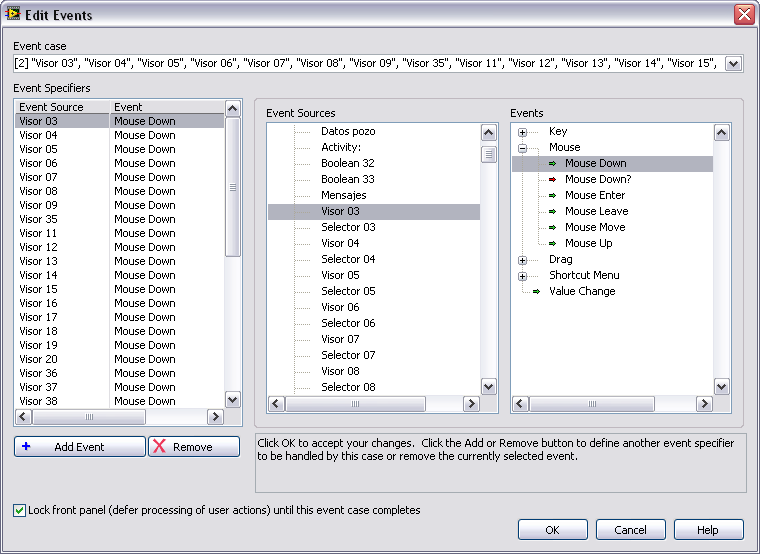Expand the Drag events group
760x554 pixels.
pyautogui.click(x=522, y=260)
